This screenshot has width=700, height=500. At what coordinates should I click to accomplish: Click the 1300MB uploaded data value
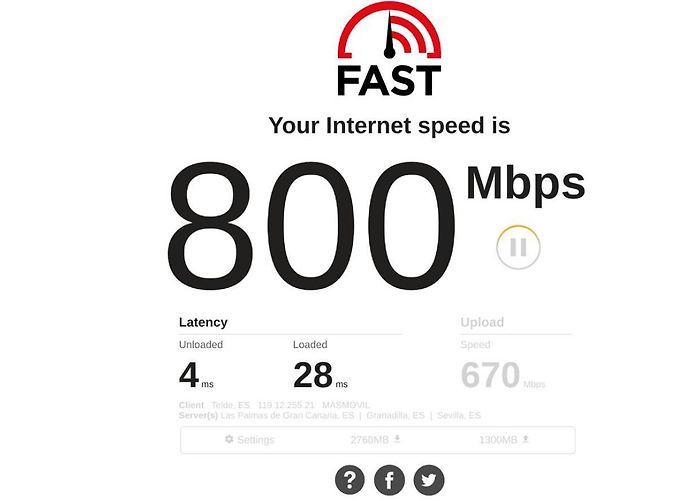pos(498,440)
